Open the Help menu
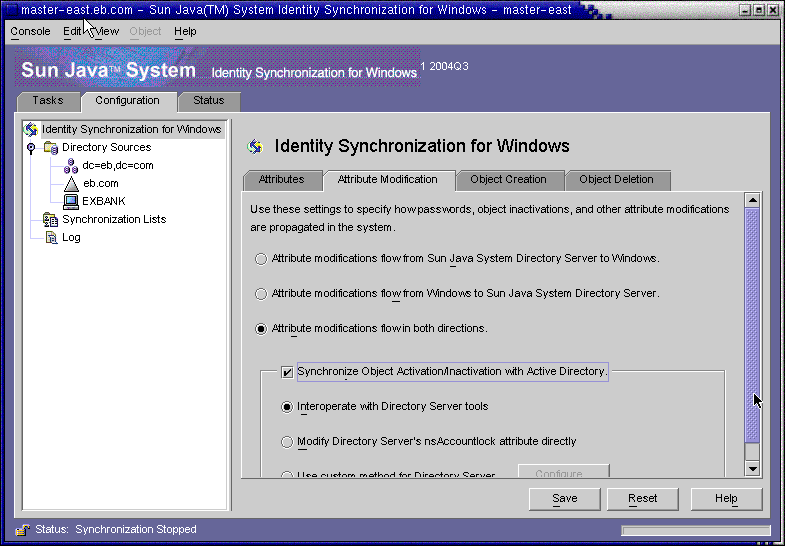The width and height of the screenshot is (785, 546). coord(185,32)
